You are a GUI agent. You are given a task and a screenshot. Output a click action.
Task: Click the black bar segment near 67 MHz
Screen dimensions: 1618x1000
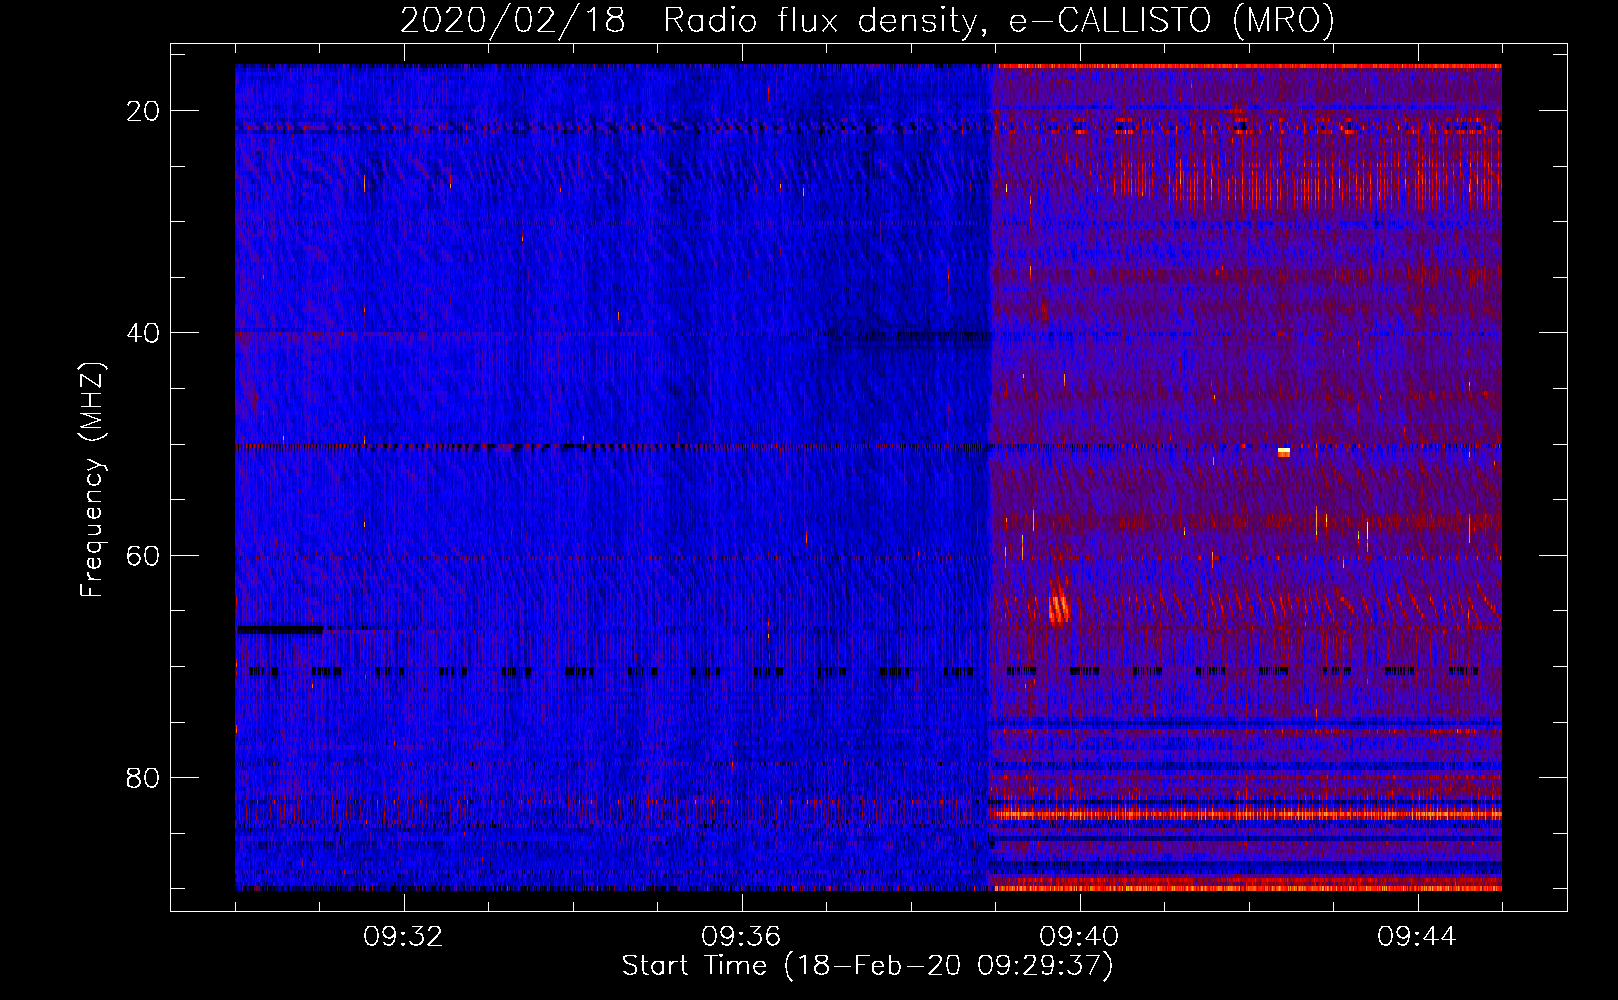(280, 629)
